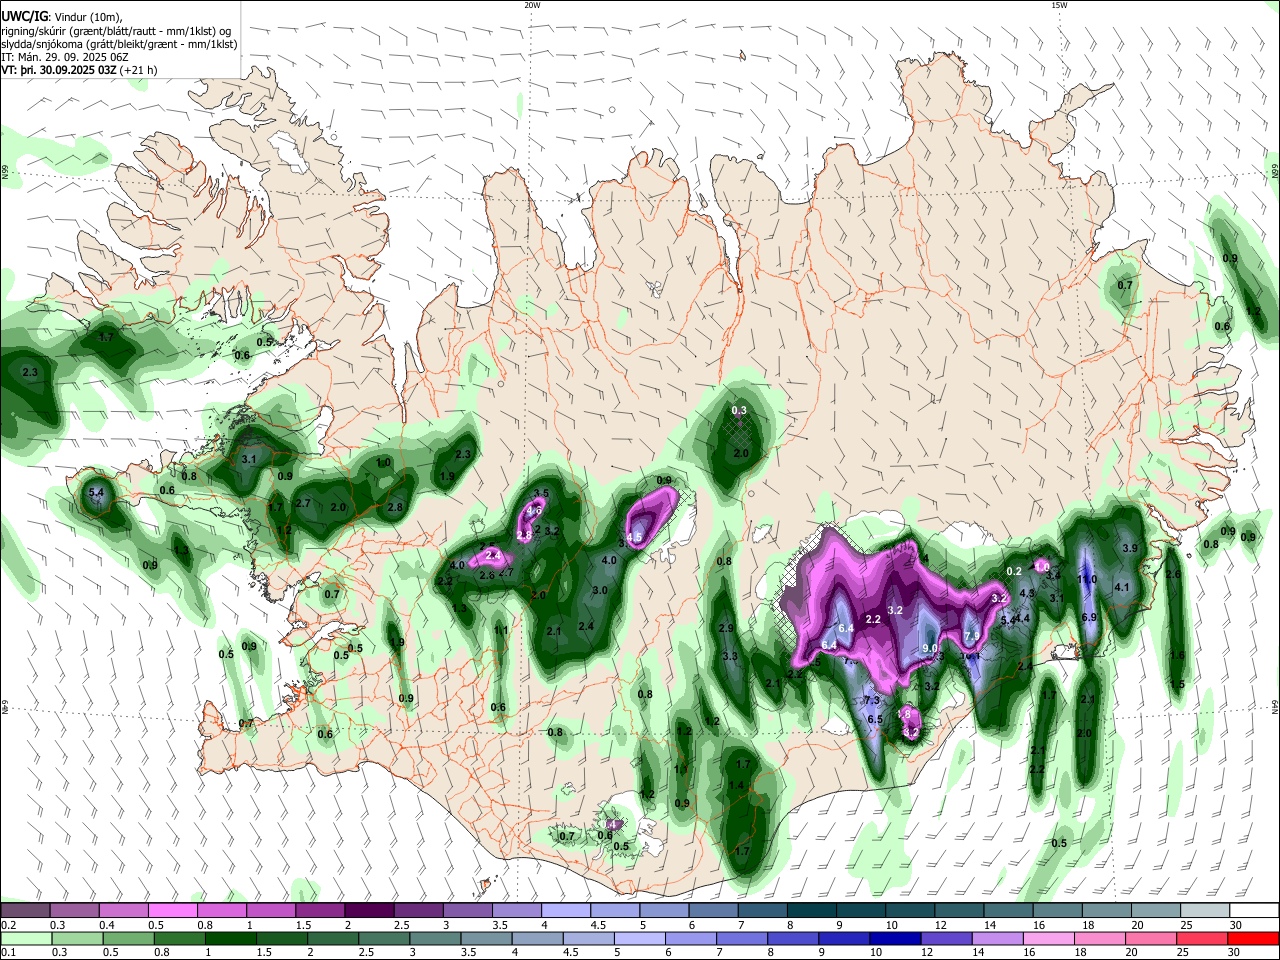The image size is (1280, 960).
Task: Click the '0.1' label in the rain legend row
Action: (8, 953)
